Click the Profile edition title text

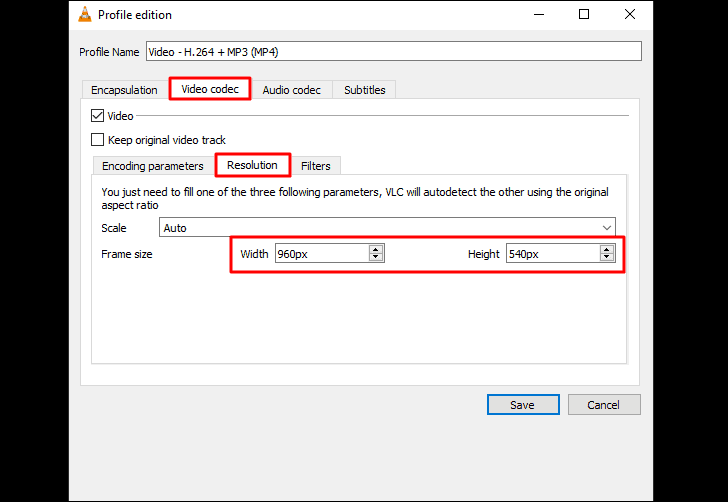pos(135,15)
